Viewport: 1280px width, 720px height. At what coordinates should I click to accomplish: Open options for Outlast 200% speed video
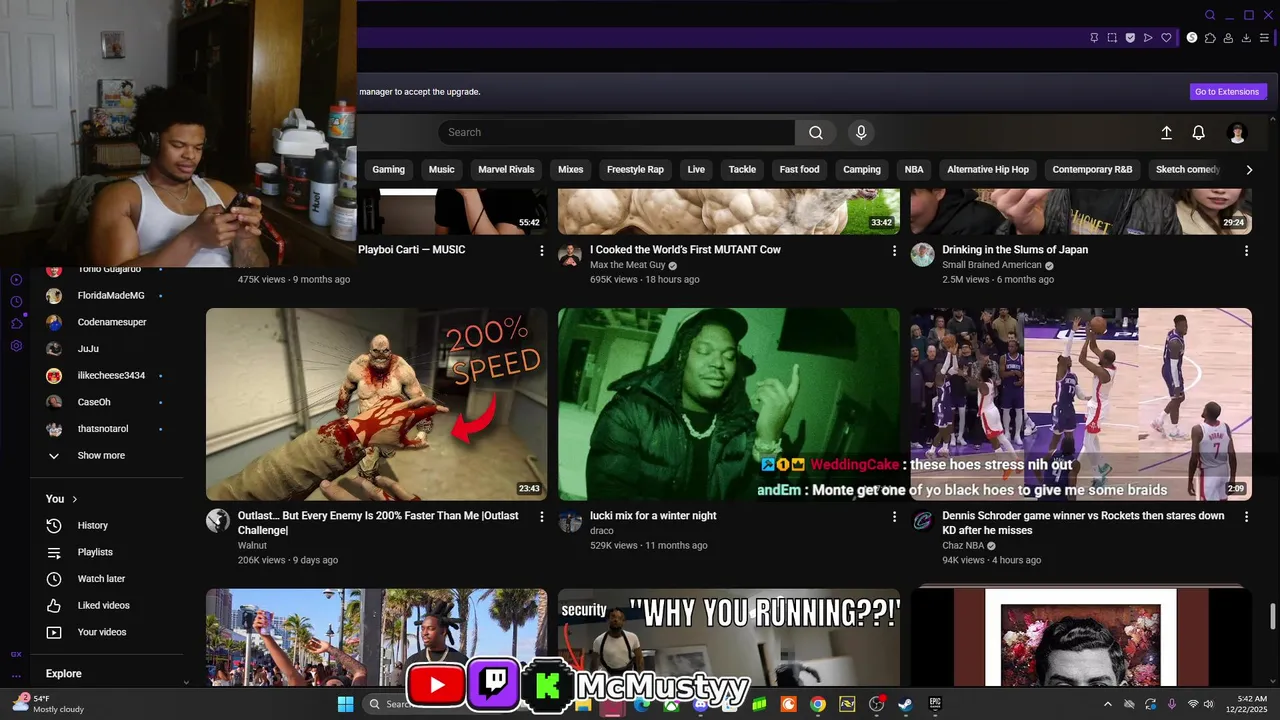click(542, 517)
